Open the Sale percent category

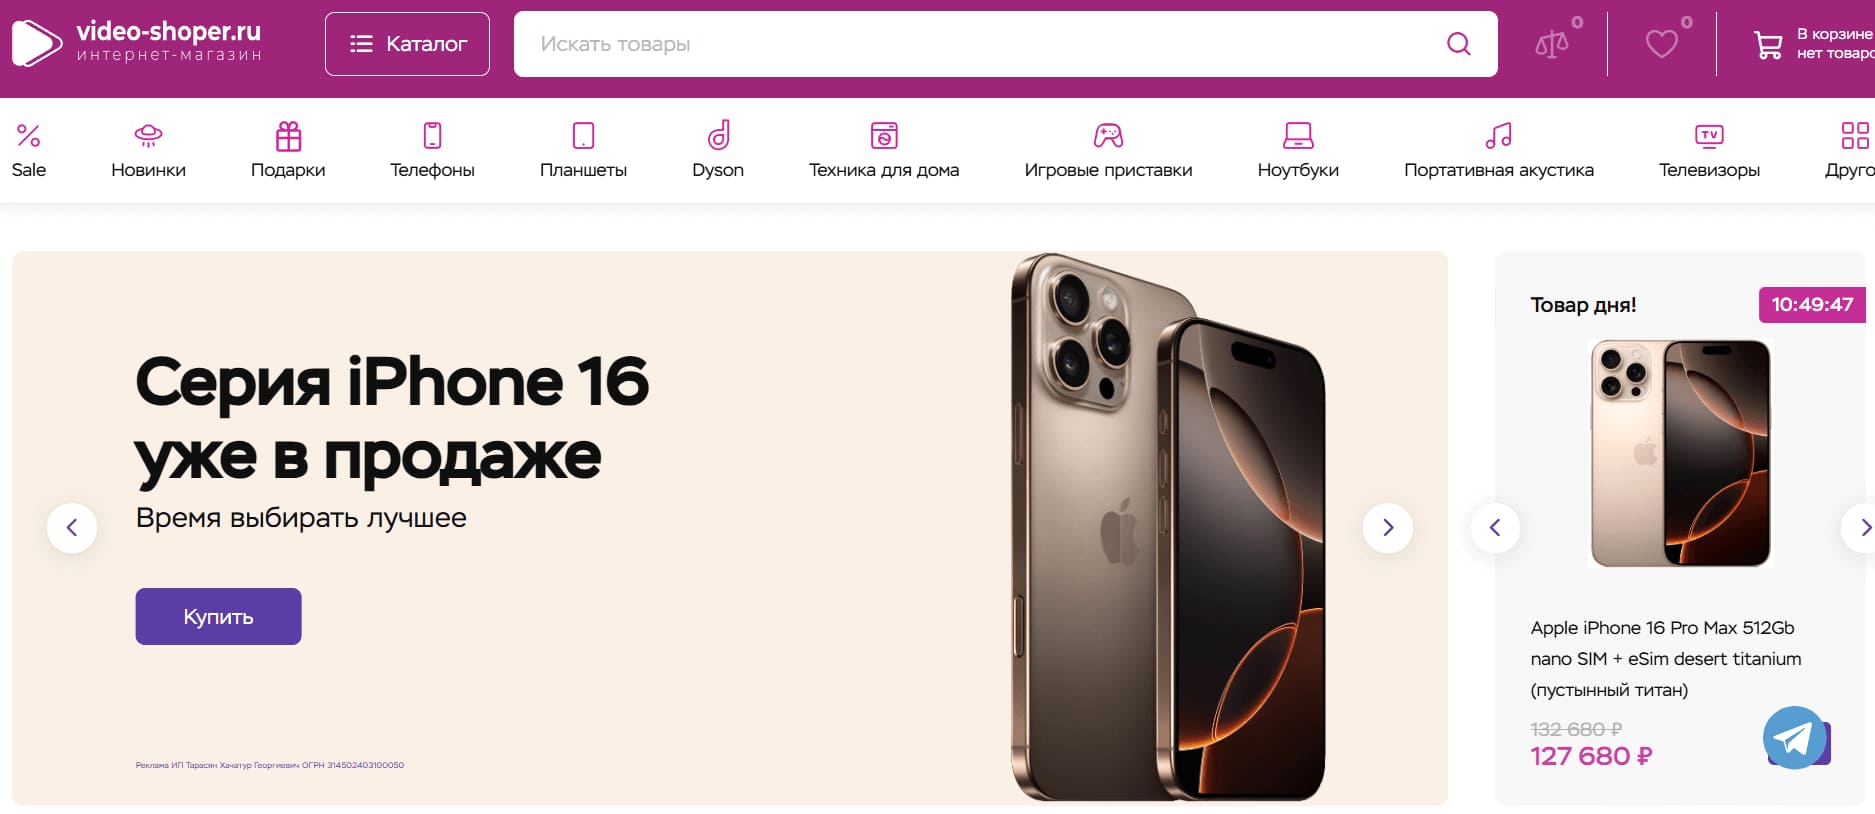point(29,150)
